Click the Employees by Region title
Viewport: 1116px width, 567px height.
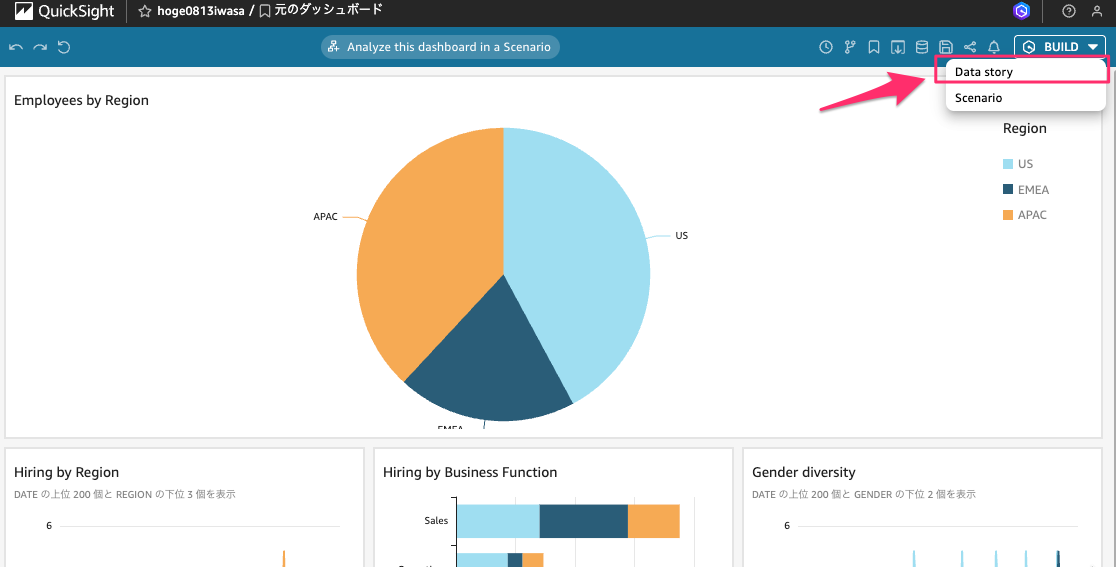tap(81, 100)
